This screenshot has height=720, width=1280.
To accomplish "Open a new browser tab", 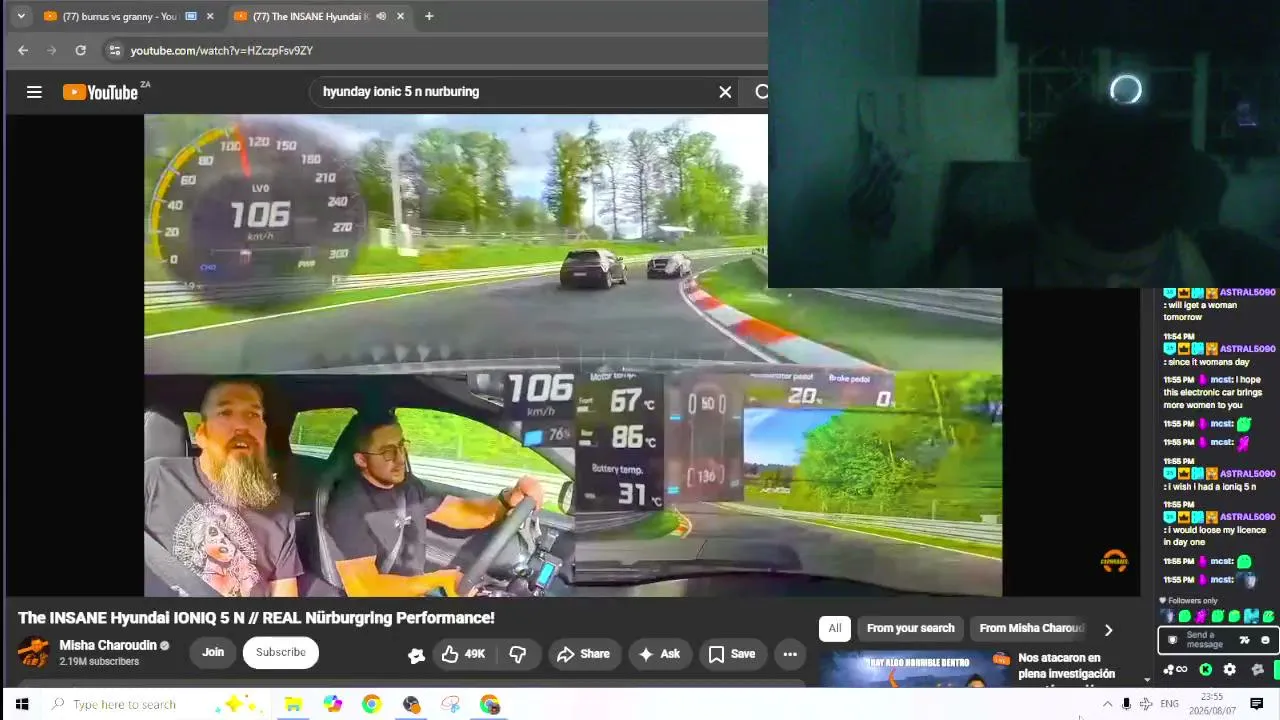I will [x=429, y=16].
